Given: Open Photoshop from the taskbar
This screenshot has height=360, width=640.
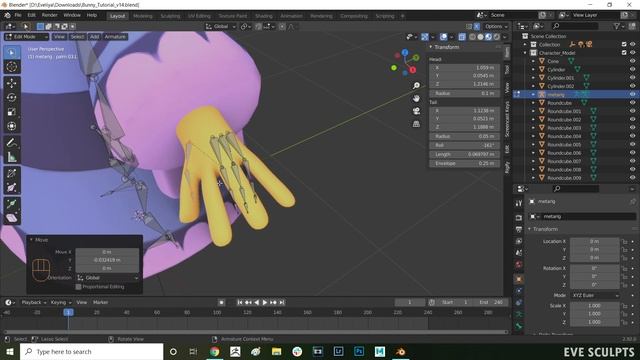Looking at the screenshot, I should 359,351.
